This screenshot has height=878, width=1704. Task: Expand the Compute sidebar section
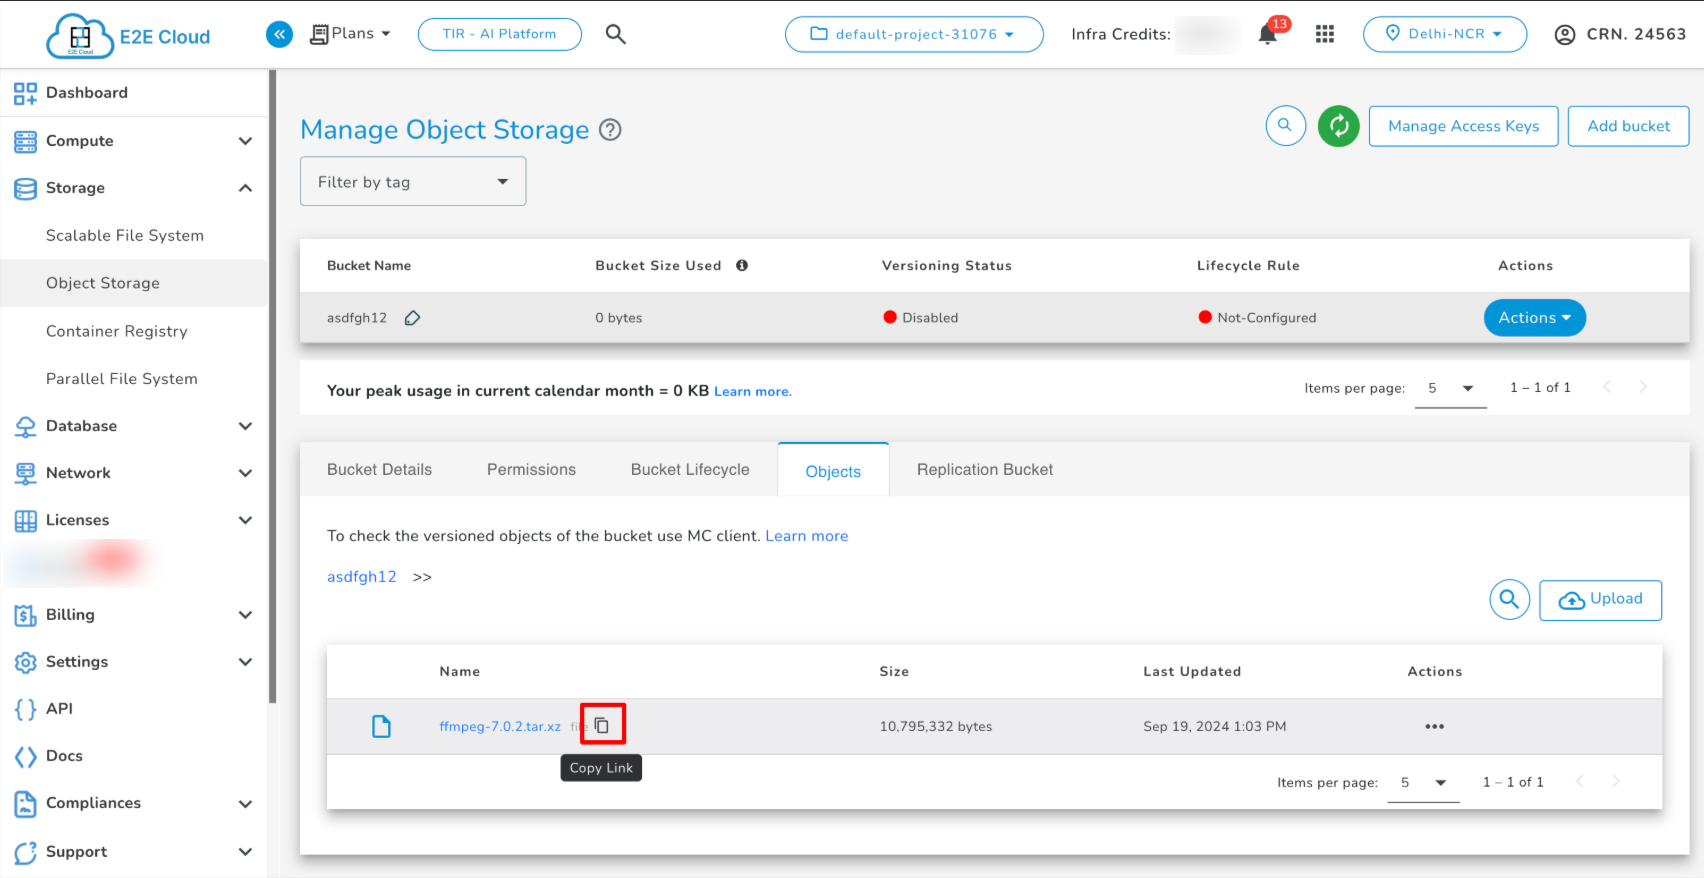(134, 141)
